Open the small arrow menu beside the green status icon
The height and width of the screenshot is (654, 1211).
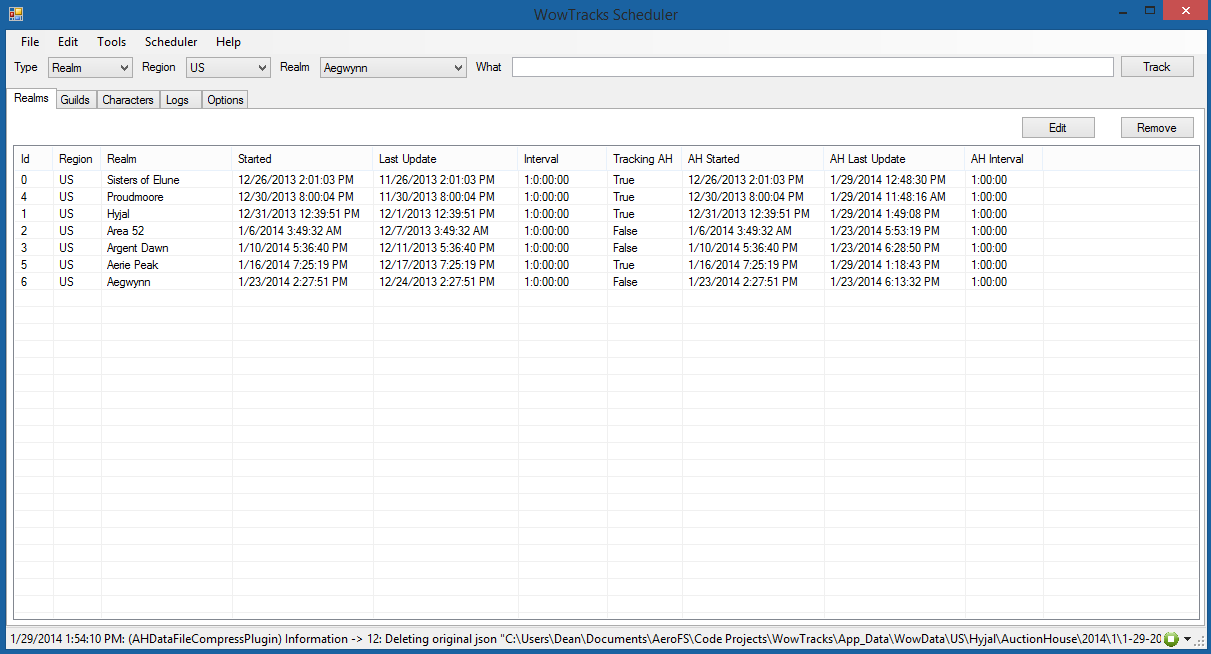coord(1187,639)
